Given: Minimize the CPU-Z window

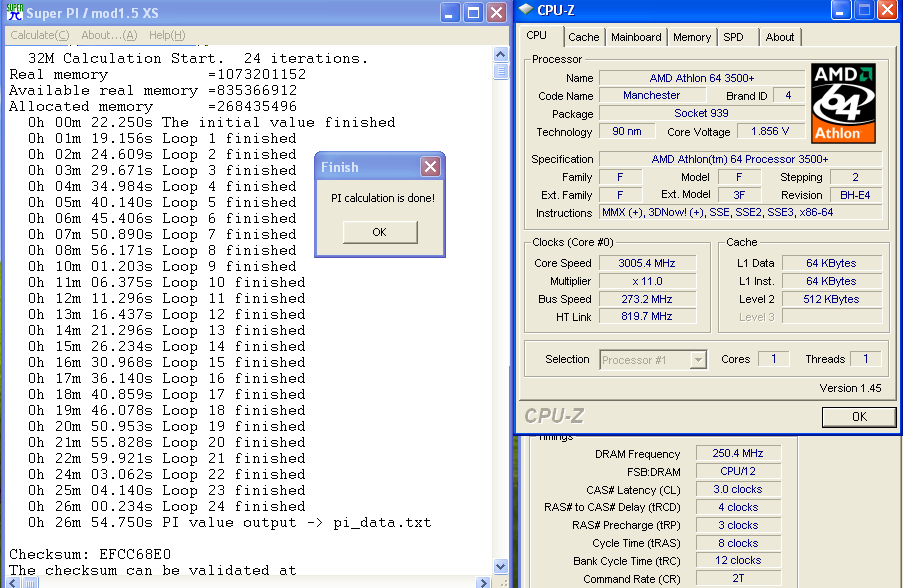Looking at the screenshot, I should (841, 10).
